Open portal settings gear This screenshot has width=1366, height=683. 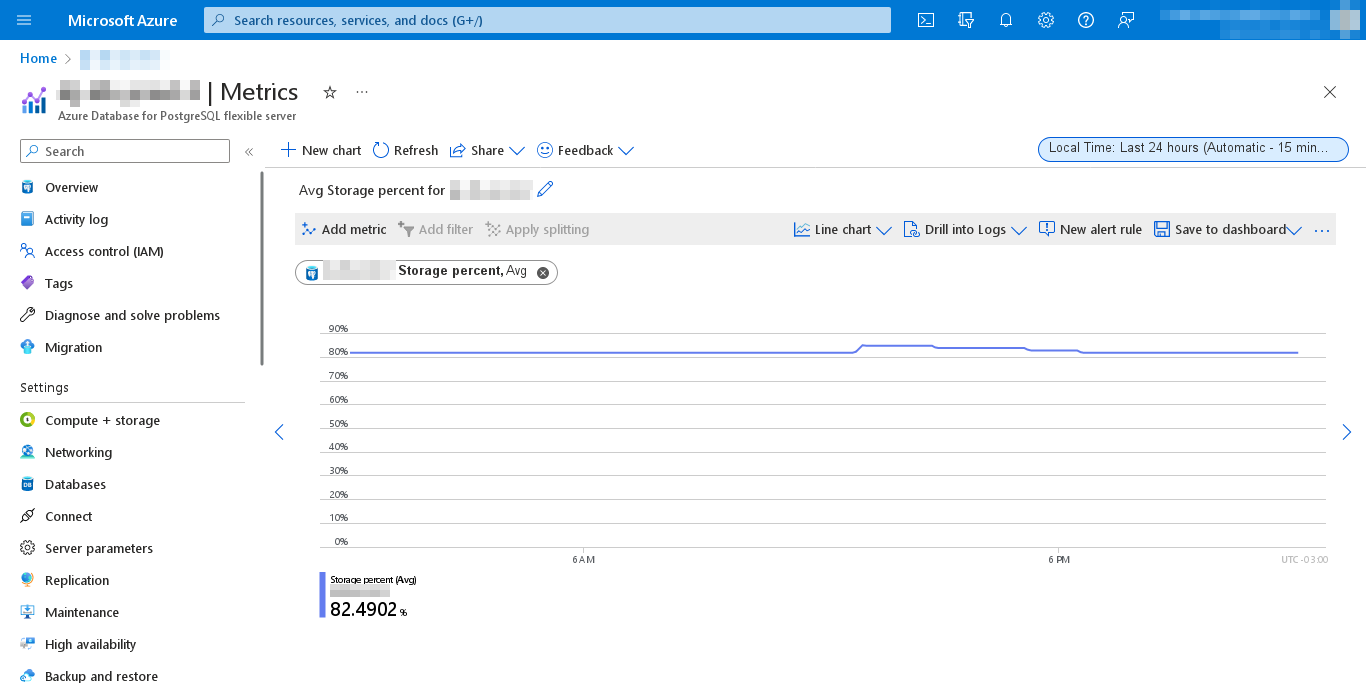pyautogui.click(x=1046, y=20)
